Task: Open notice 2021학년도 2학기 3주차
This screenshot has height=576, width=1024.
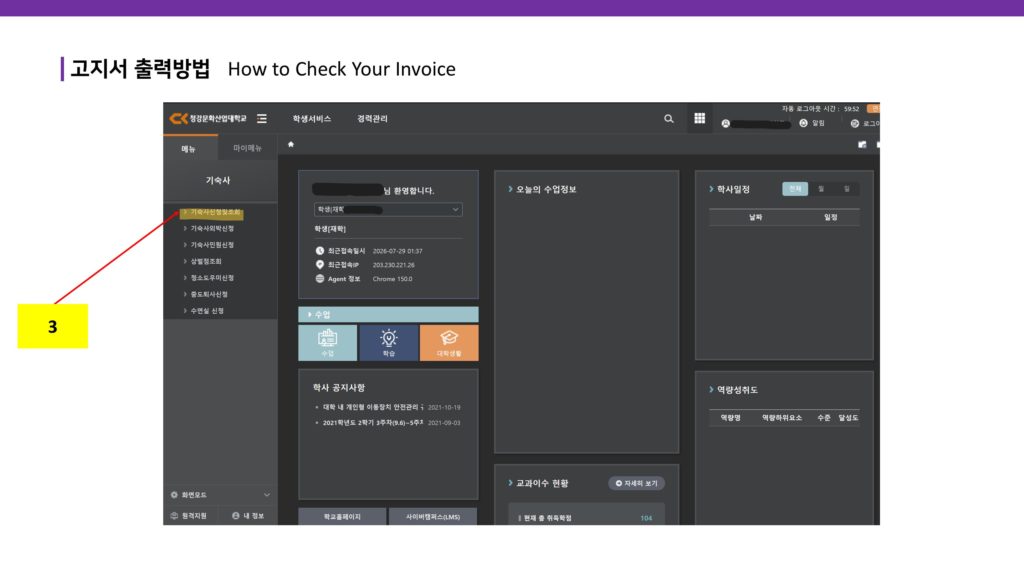Action: [x=373, y=423]
